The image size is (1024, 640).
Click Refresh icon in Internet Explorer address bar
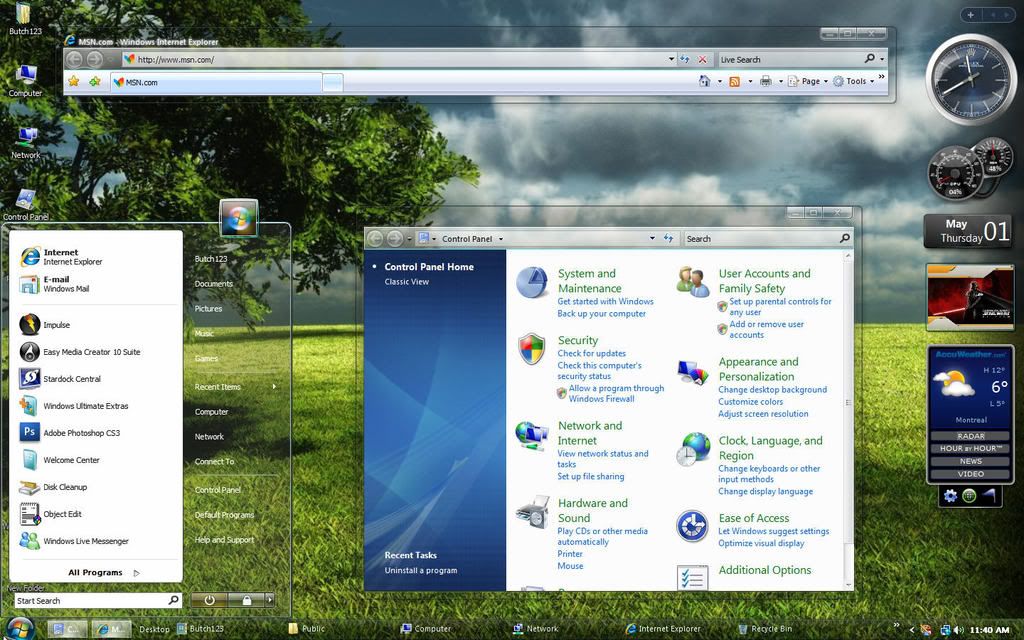[684, 59]
